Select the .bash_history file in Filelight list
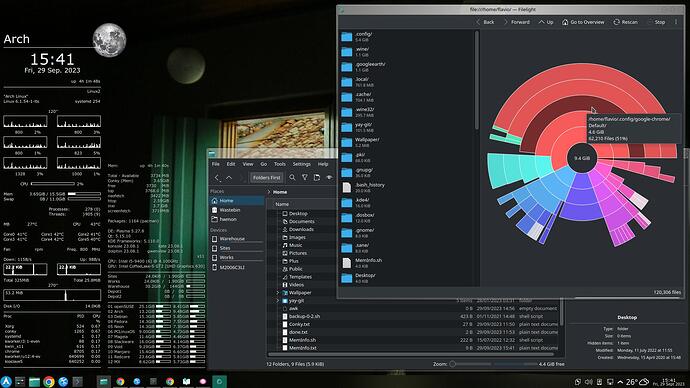Viewport: 690px width, 388px height. tap(407, 187)
